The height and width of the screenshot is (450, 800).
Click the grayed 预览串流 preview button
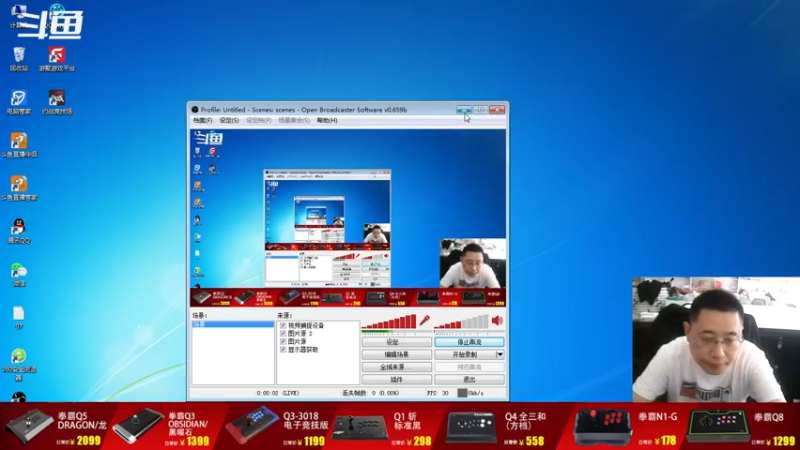point(469,367)
